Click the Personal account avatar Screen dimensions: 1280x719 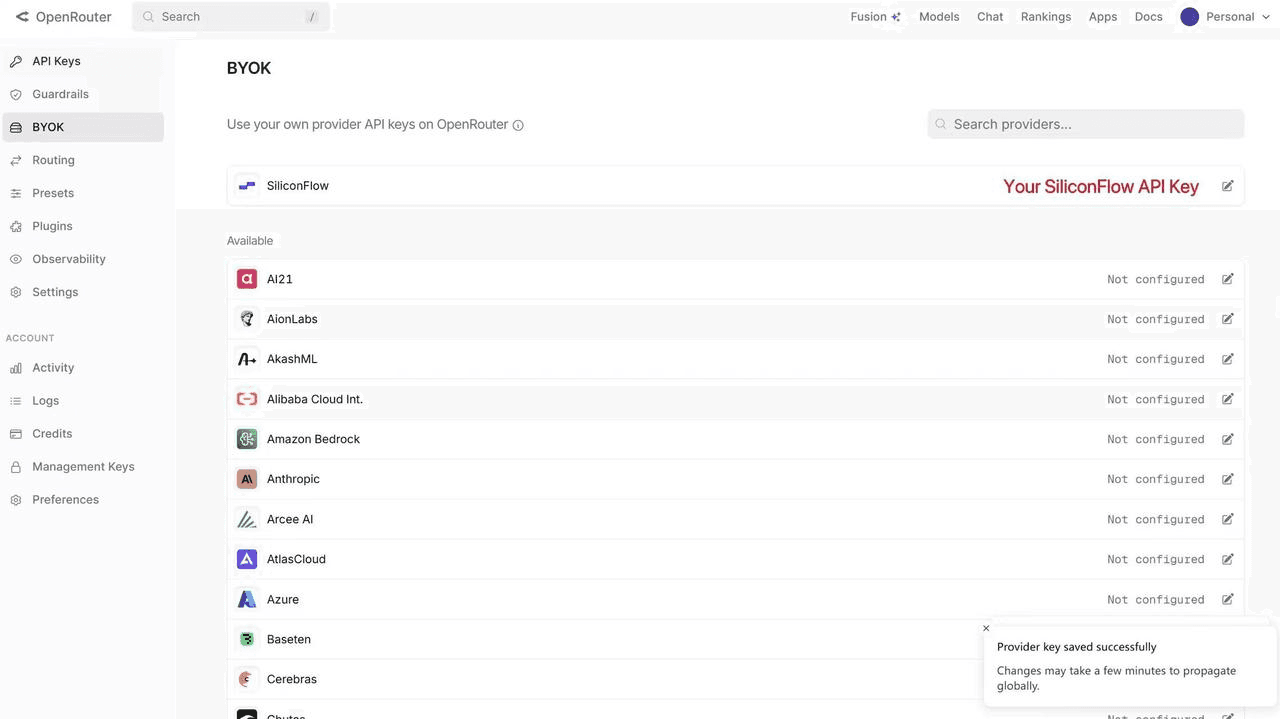click(x=1190, y=17)
